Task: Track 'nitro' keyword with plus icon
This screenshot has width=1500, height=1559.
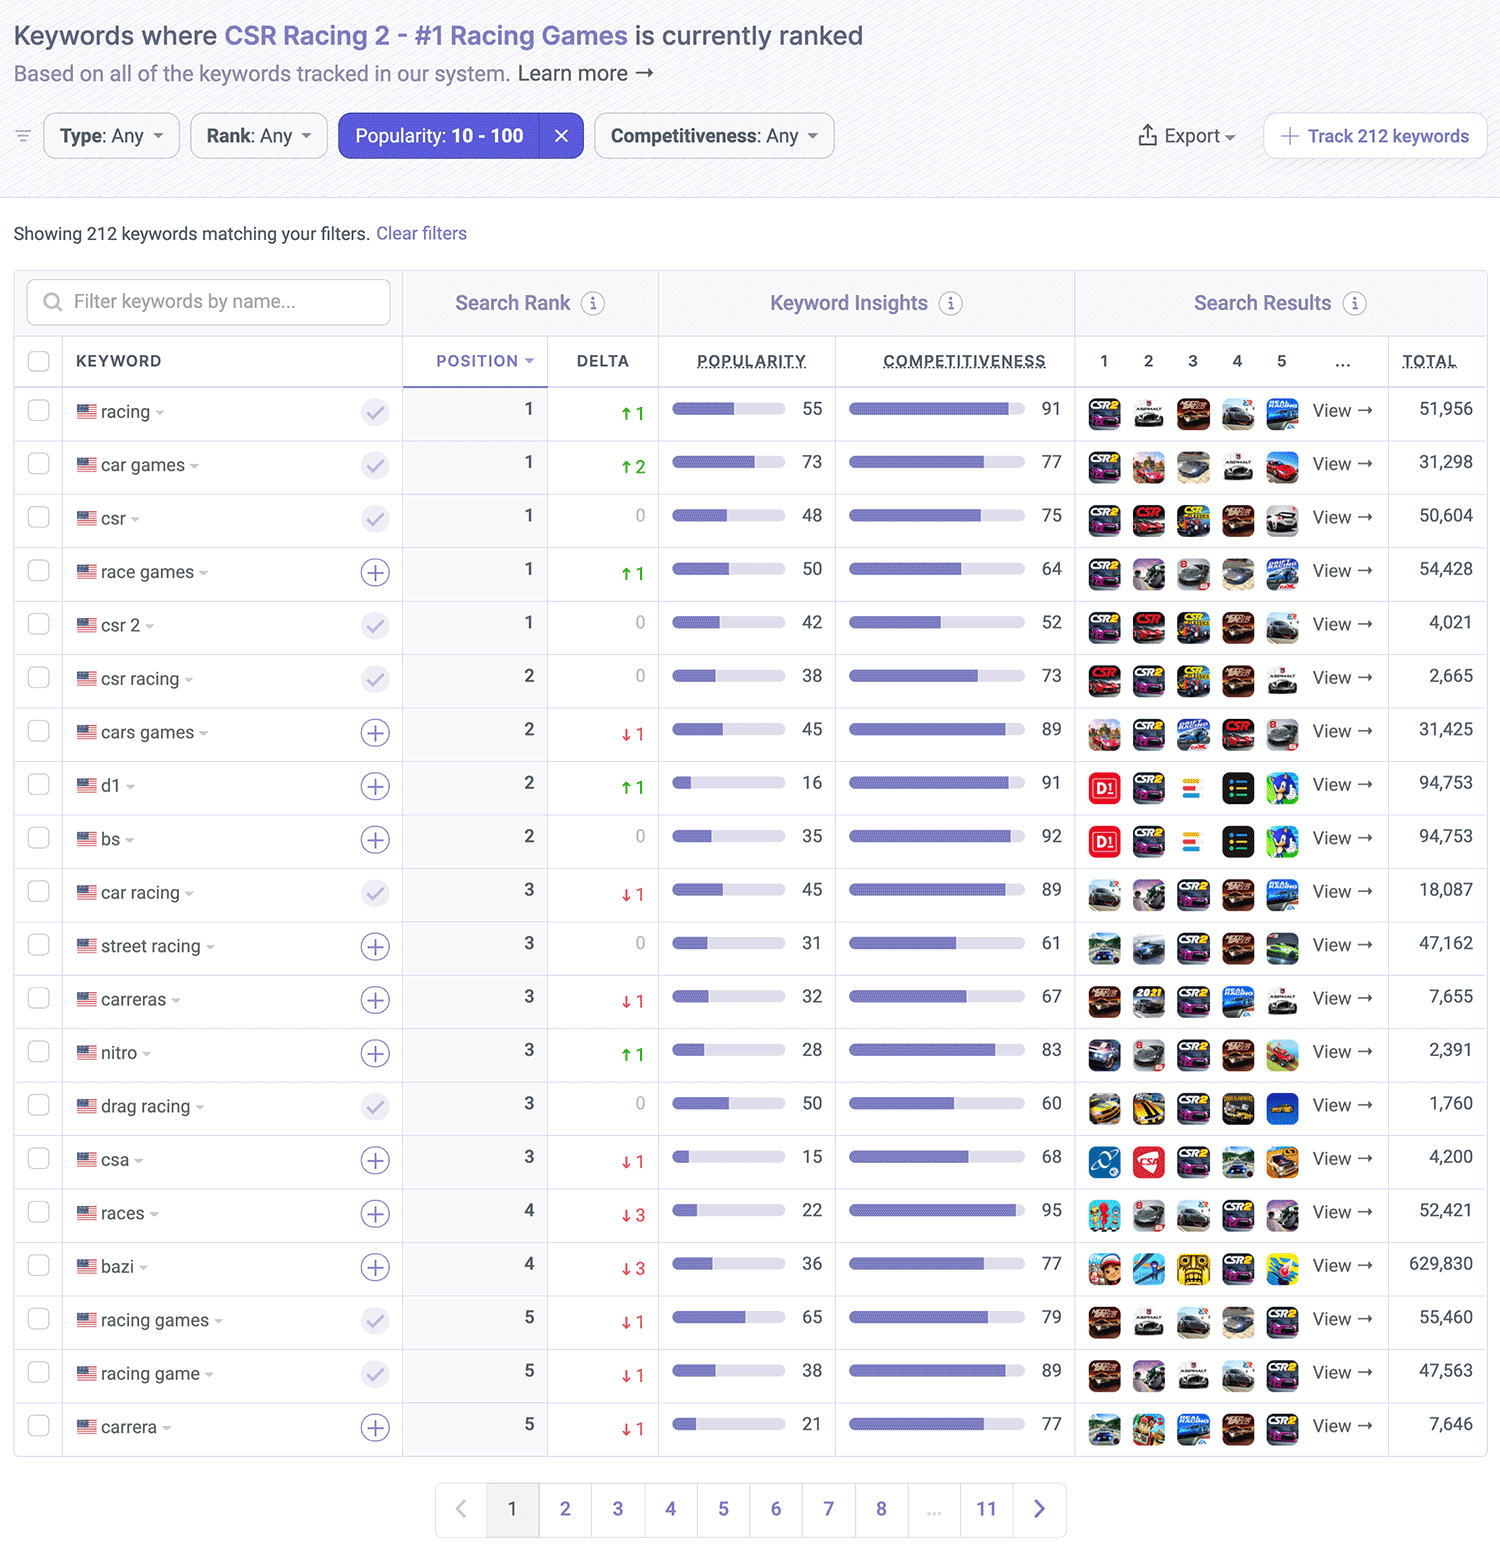Action: coord(375,1054)
